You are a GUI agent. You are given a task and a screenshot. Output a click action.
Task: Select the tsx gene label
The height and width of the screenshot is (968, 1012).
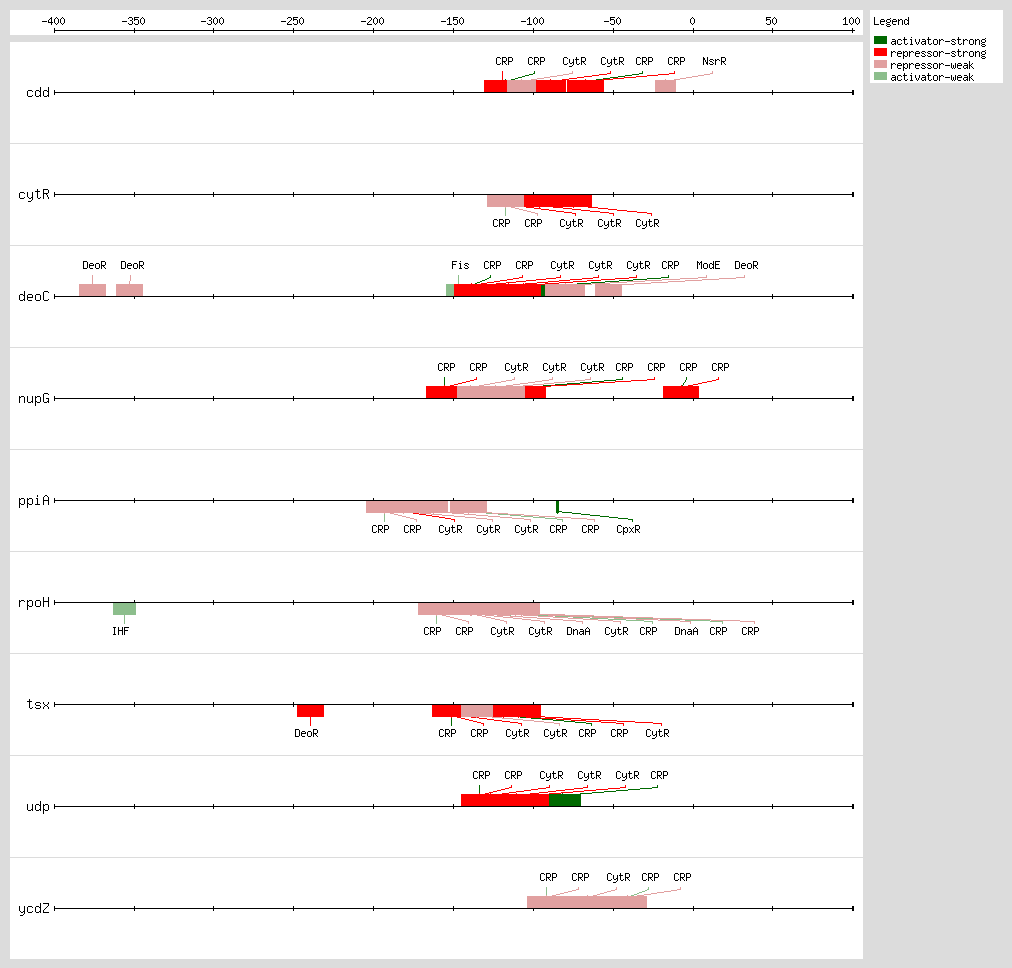click(37, 705)
